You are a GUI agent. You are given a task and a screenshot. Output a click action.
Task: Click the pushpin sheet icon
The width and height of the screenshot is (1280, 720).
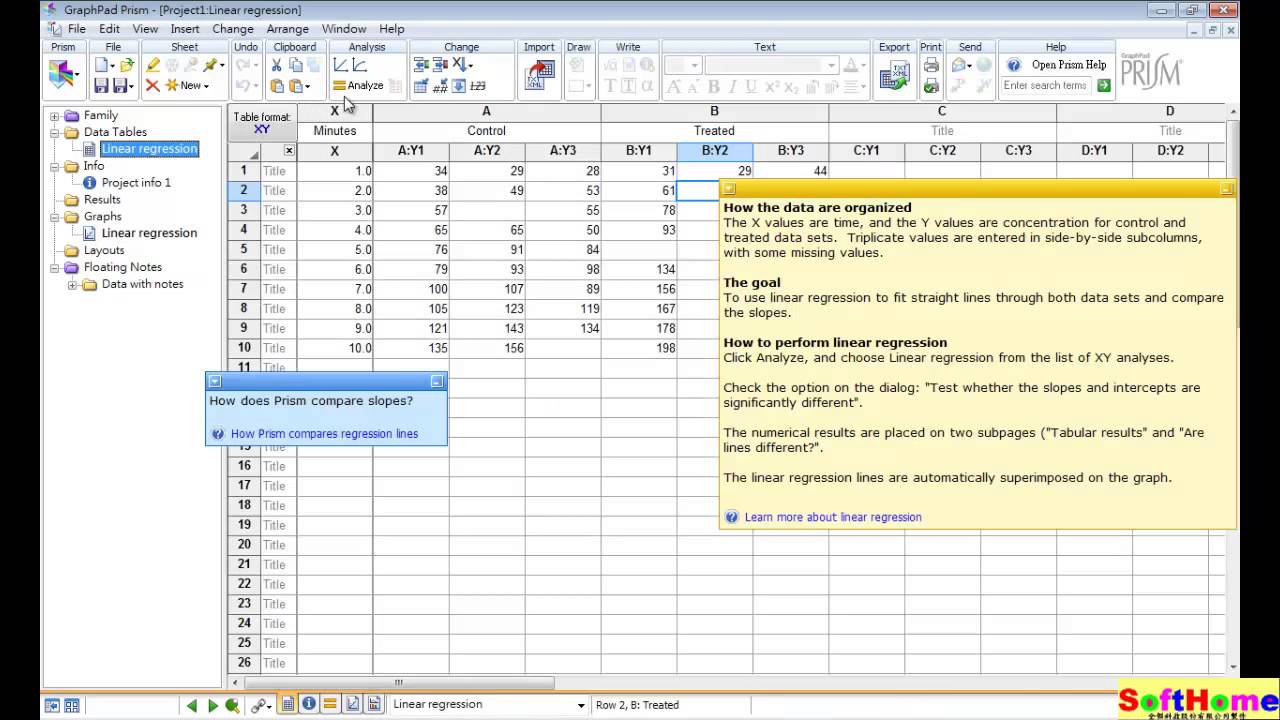[x=211, y=65]
